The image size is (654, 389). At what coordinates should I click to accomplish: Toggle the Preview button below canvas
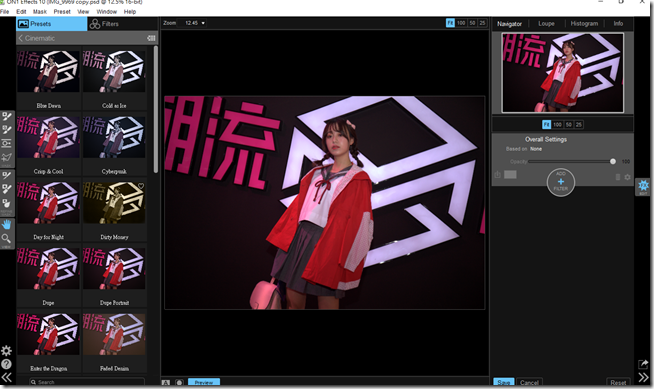[204, 382]
